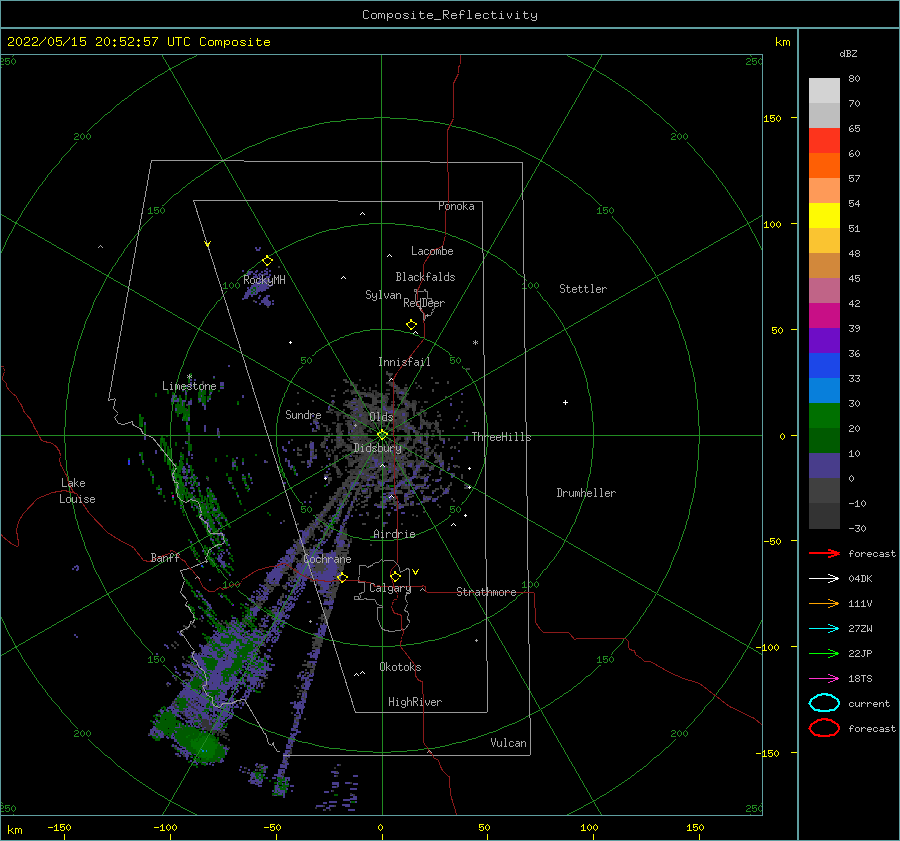
Task: Click the 18TS legend label
Action: tap(860, 679)
